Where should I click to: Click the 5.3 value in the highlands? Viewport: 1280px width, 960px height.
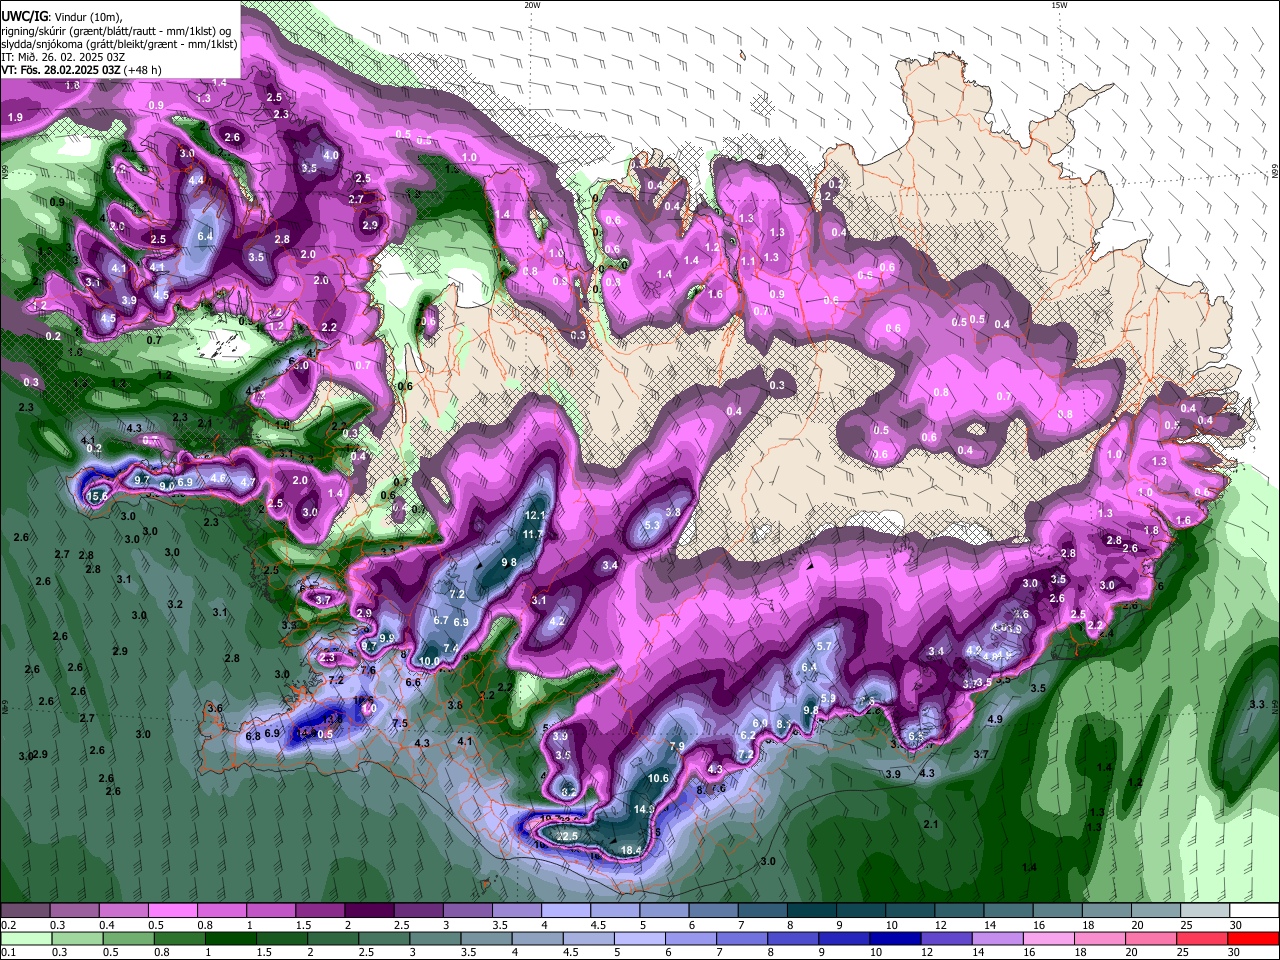[x=653, y=525]
